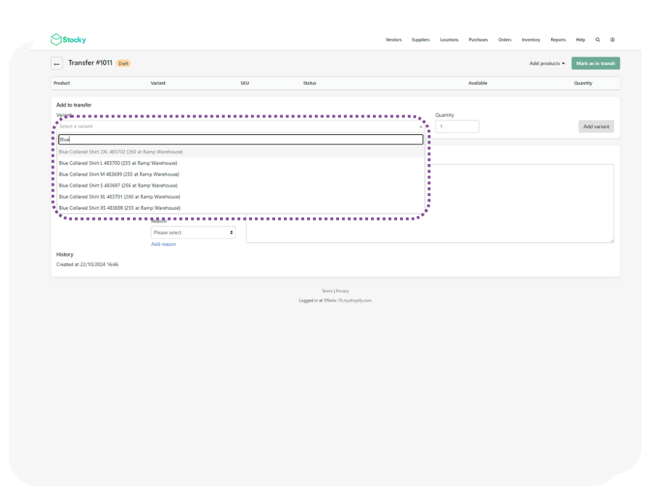Pick Blue Collared Shirt XS 483698 option
This screenshot has width=670, height=502.
(x=119, y=208)
